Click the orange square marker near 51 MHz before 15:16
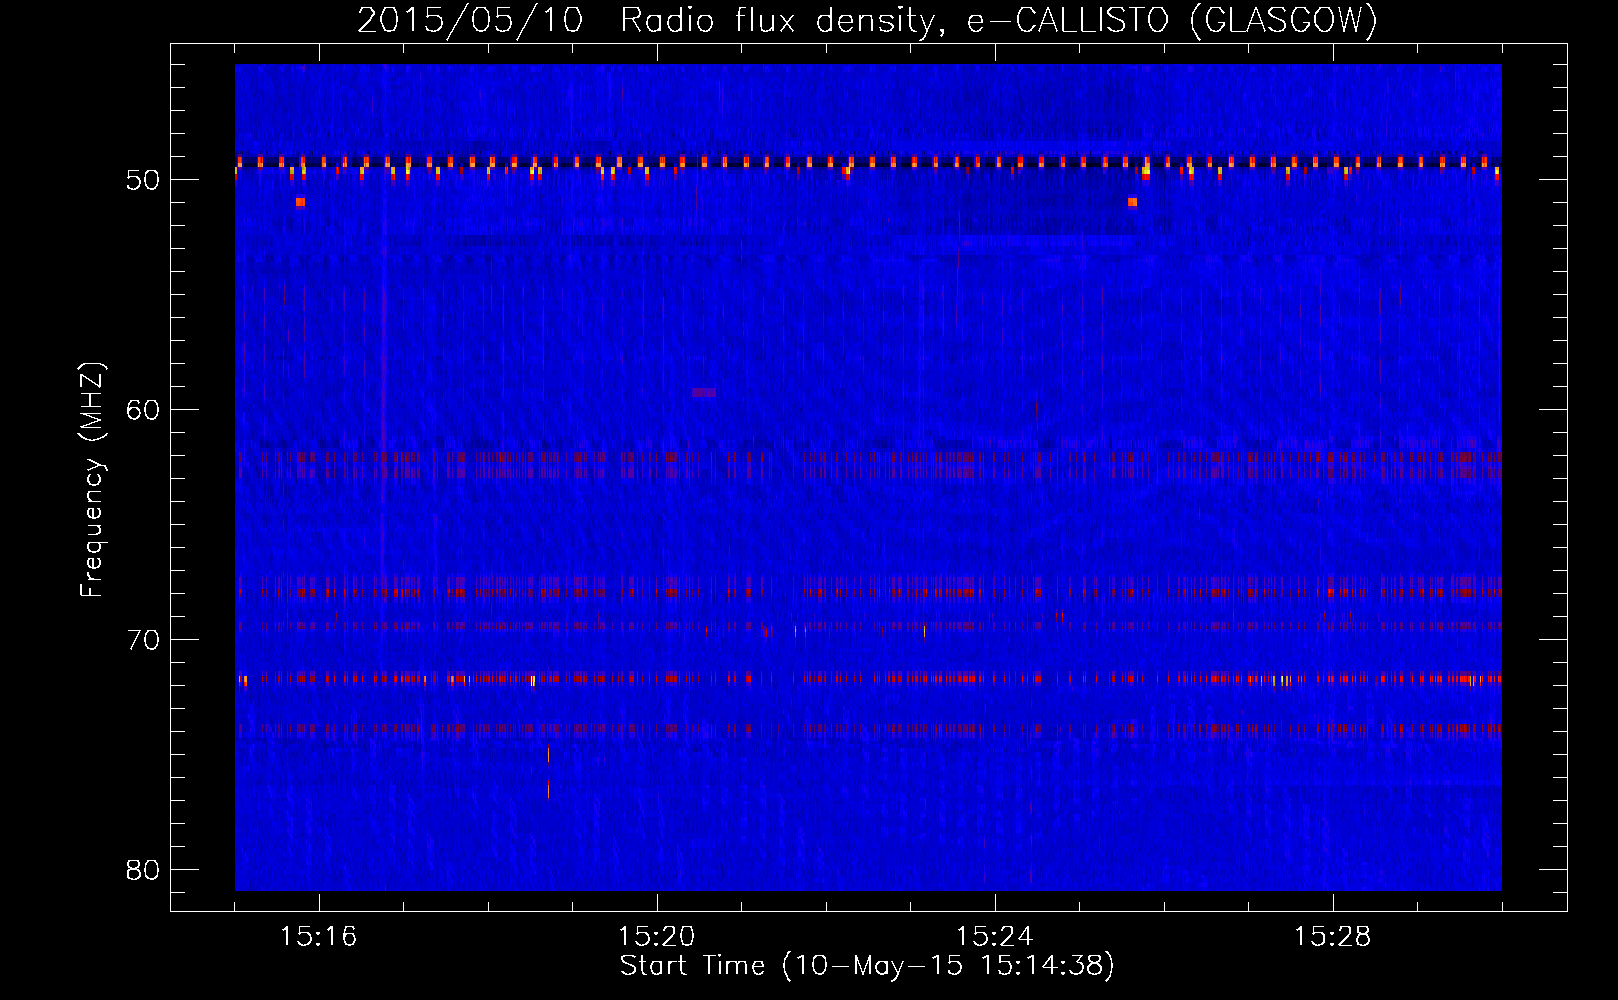 click(x=300, y=202)
